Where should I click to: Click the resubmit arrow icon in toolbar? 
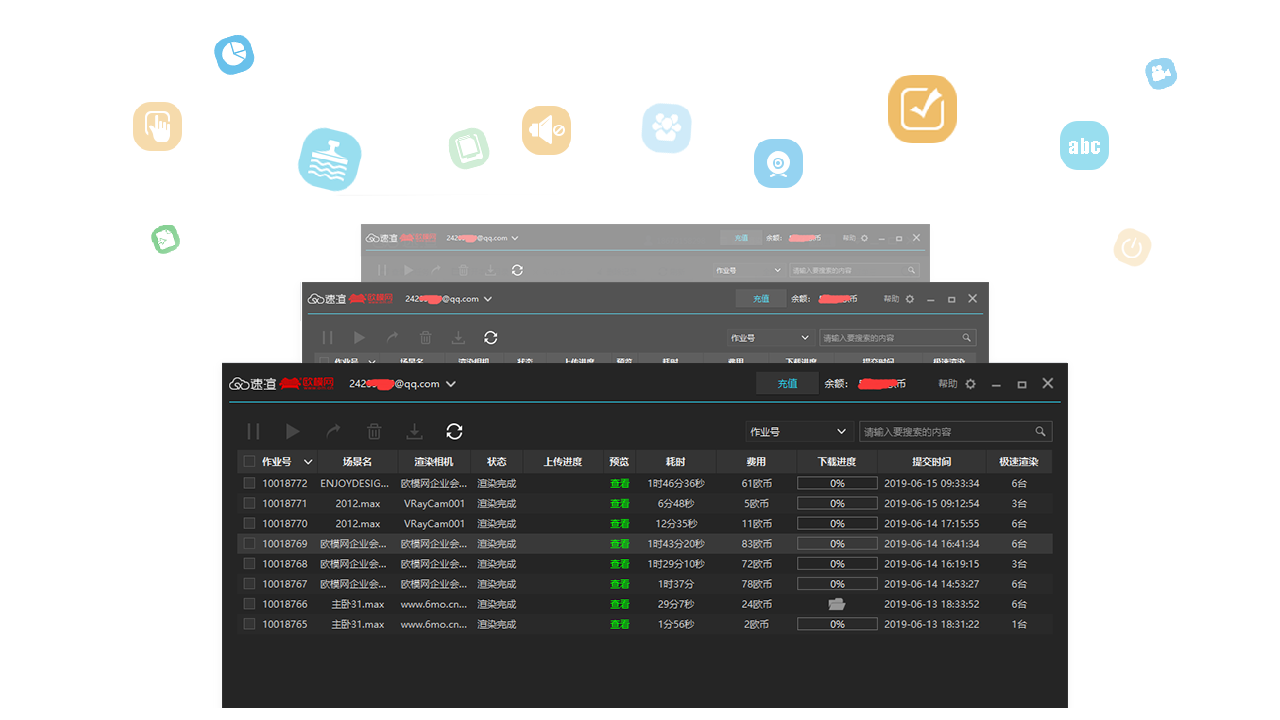[x=333, y=431]
